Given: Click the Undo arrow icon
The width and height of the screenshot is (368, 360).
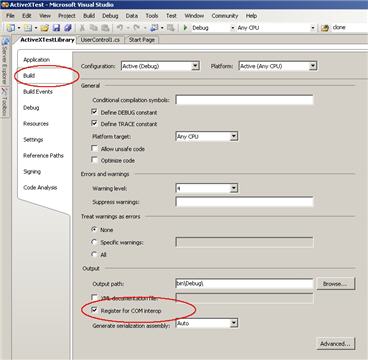Looking at the screenshot, I should click(120, 28).
